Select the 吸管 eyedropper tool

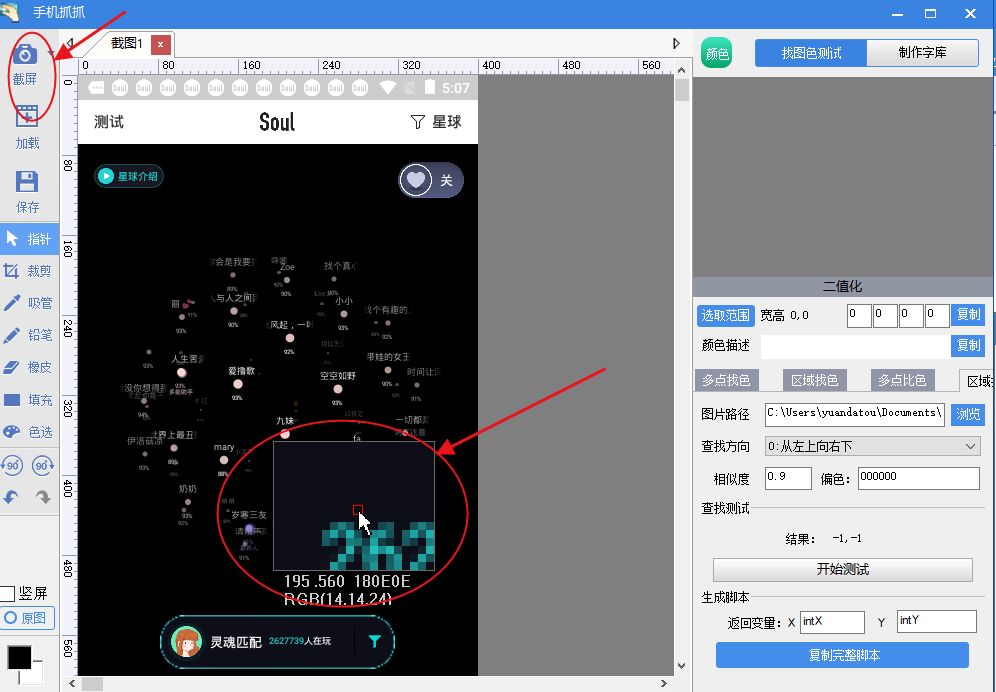coord(29,303)
